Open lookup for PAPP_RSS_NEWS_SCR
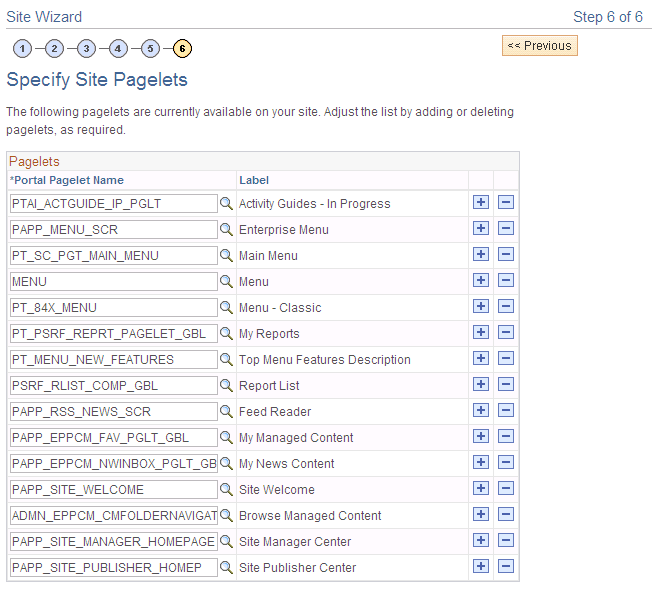 pyautogui.click(x=226, y=412)
